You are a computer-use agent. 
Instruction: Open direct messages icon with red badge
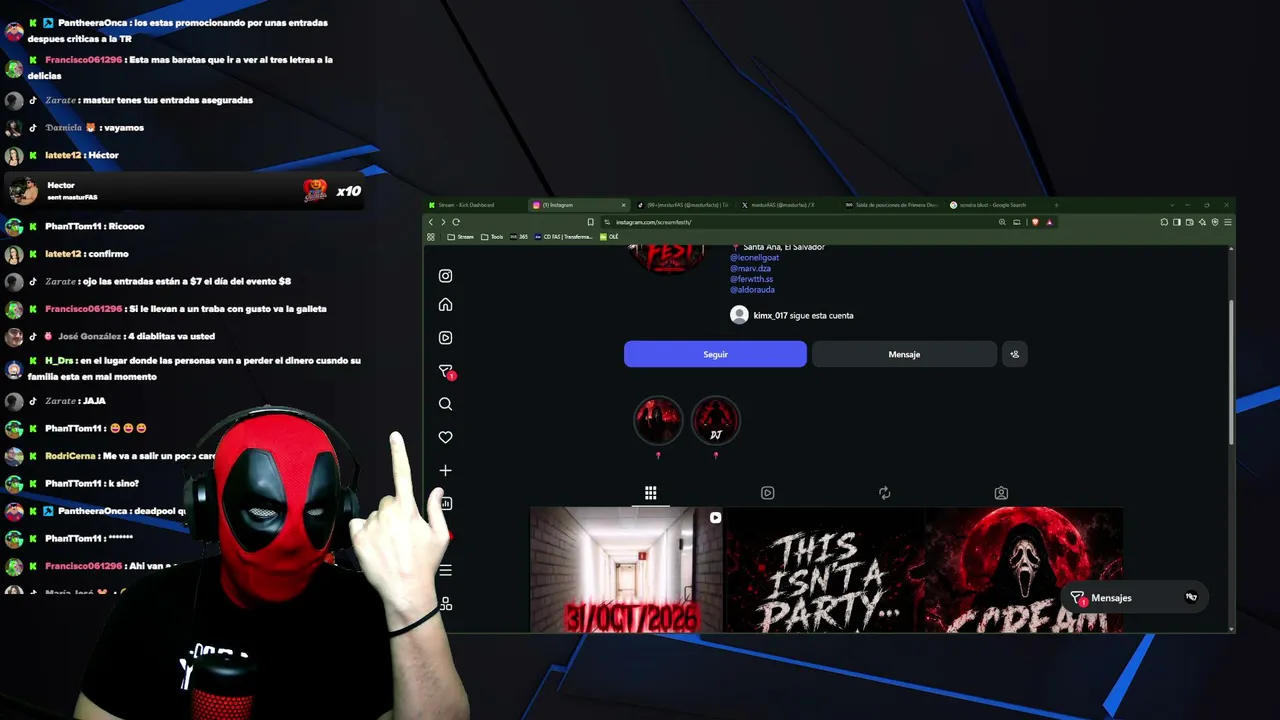[446, 372]
